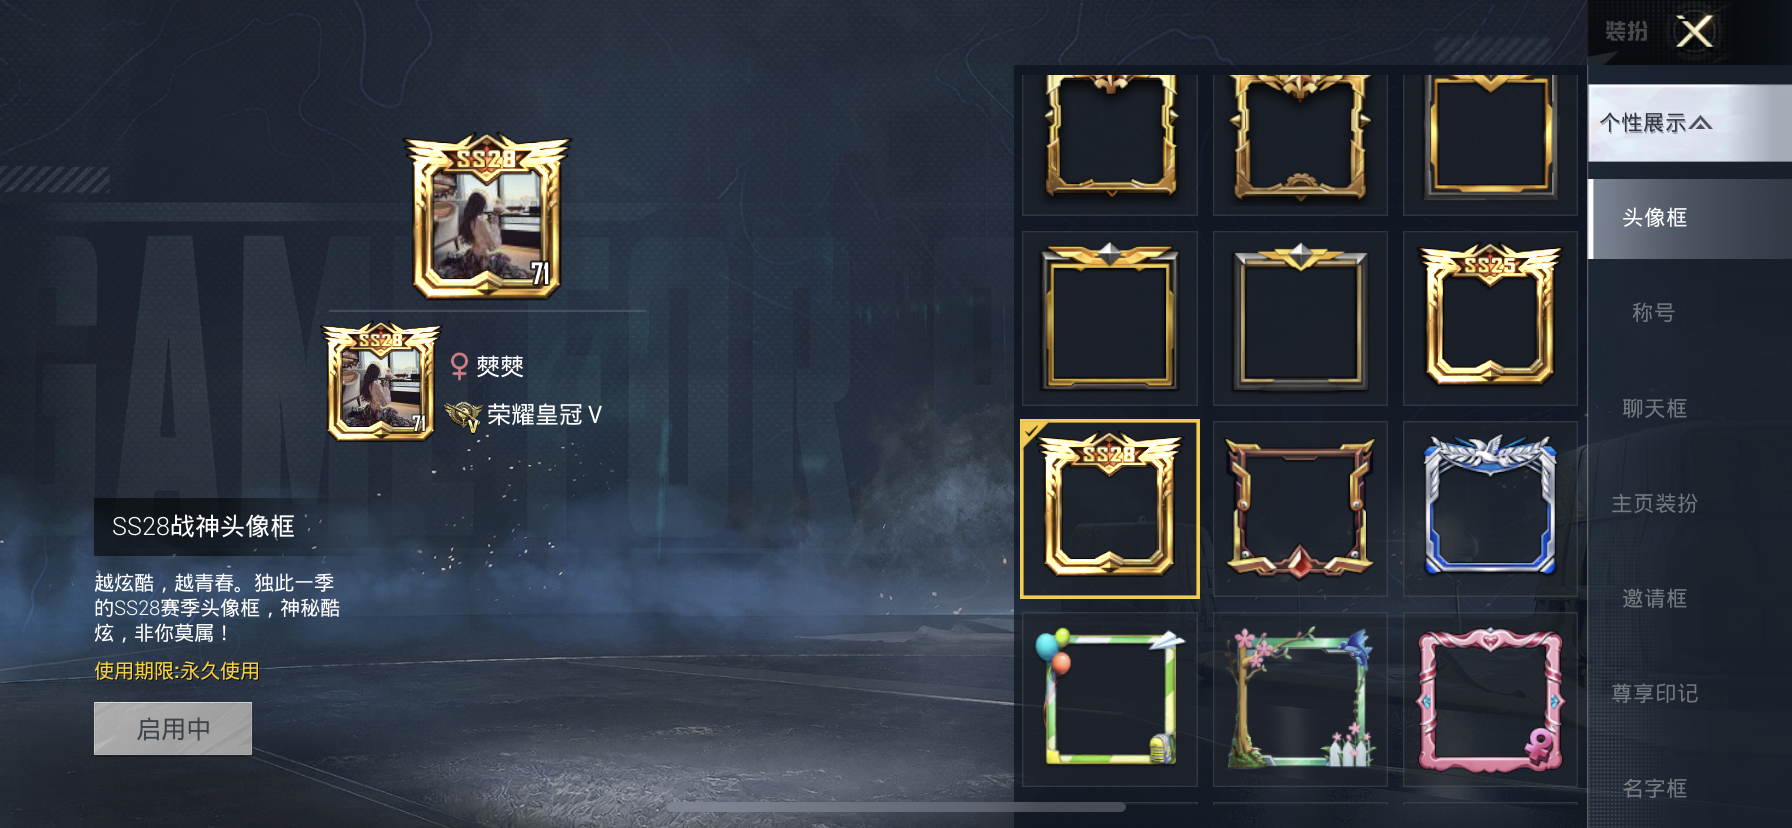Choose the cherry blossom tree frame
The width and height of the screenshot is (1792, 828).
(x=1300, y=699)
